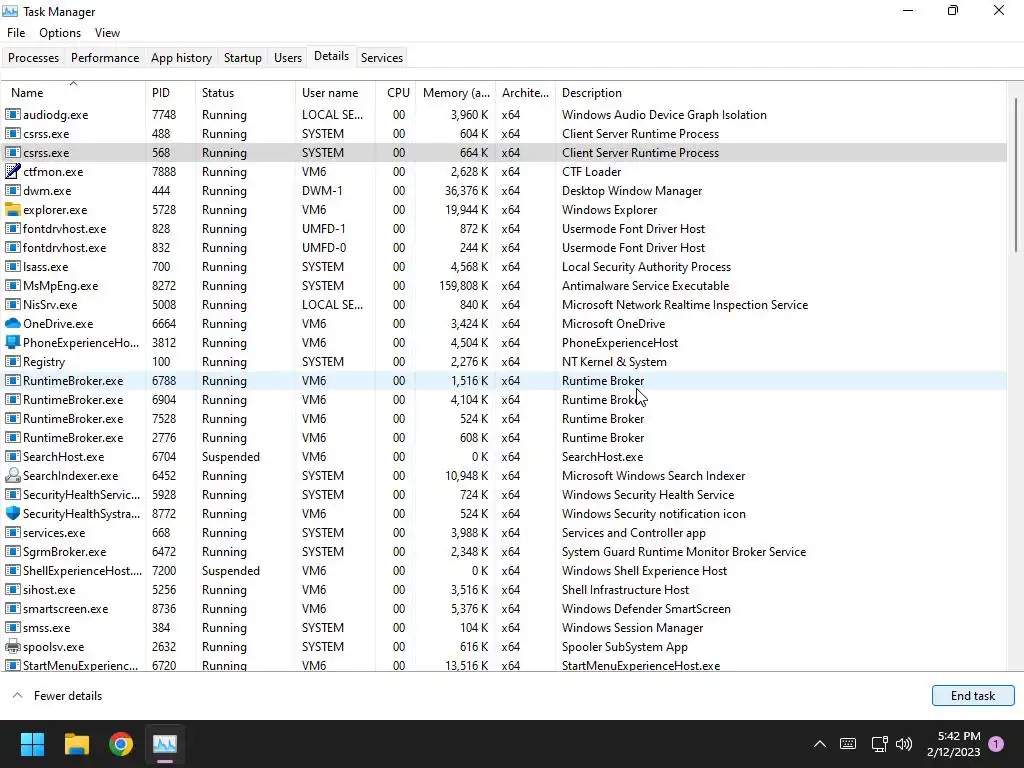
Task: Click the Task Manager taskbar icon
Action: (165, 744)
